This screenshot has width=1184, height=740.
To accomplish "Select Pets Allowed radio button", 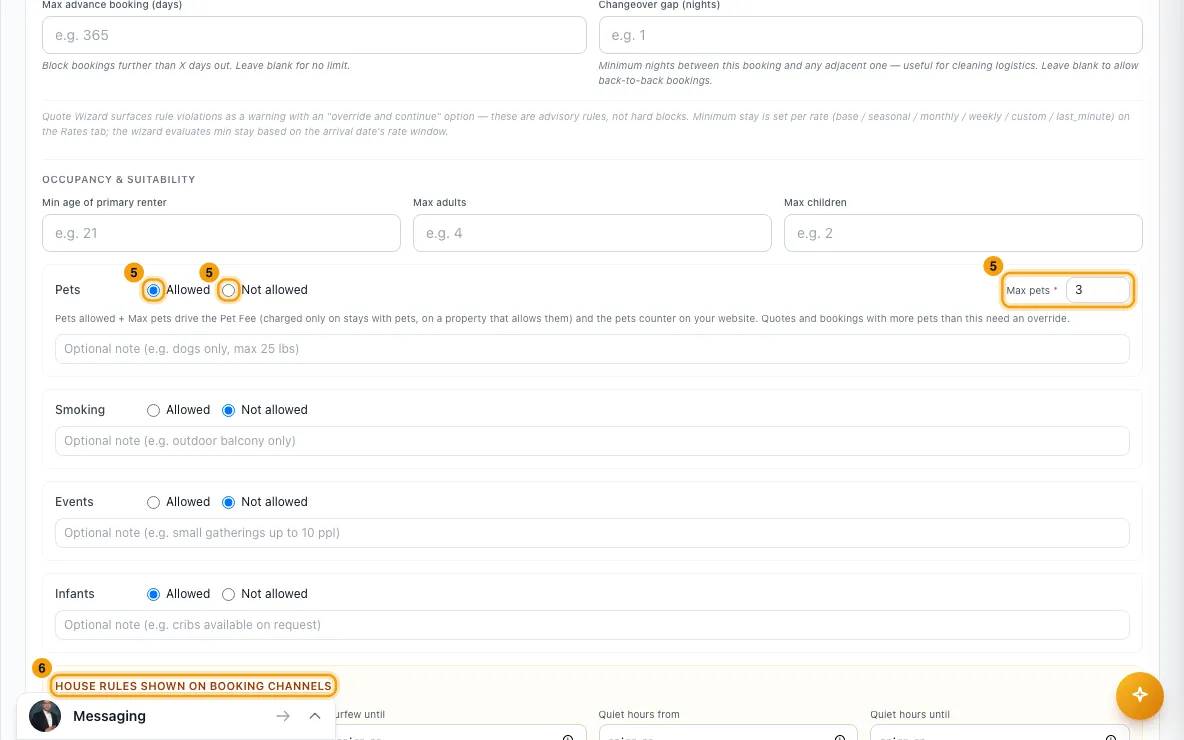I will [x=153, y=290].
